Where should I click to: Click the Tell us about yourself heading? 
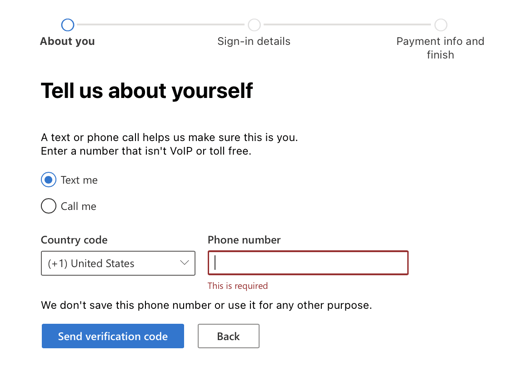pos(147,91)
